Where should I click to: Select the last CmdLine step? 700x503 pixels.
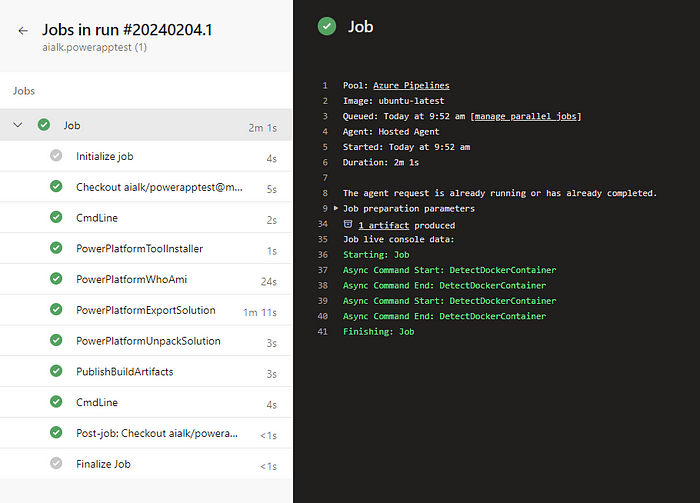point(146,402)
